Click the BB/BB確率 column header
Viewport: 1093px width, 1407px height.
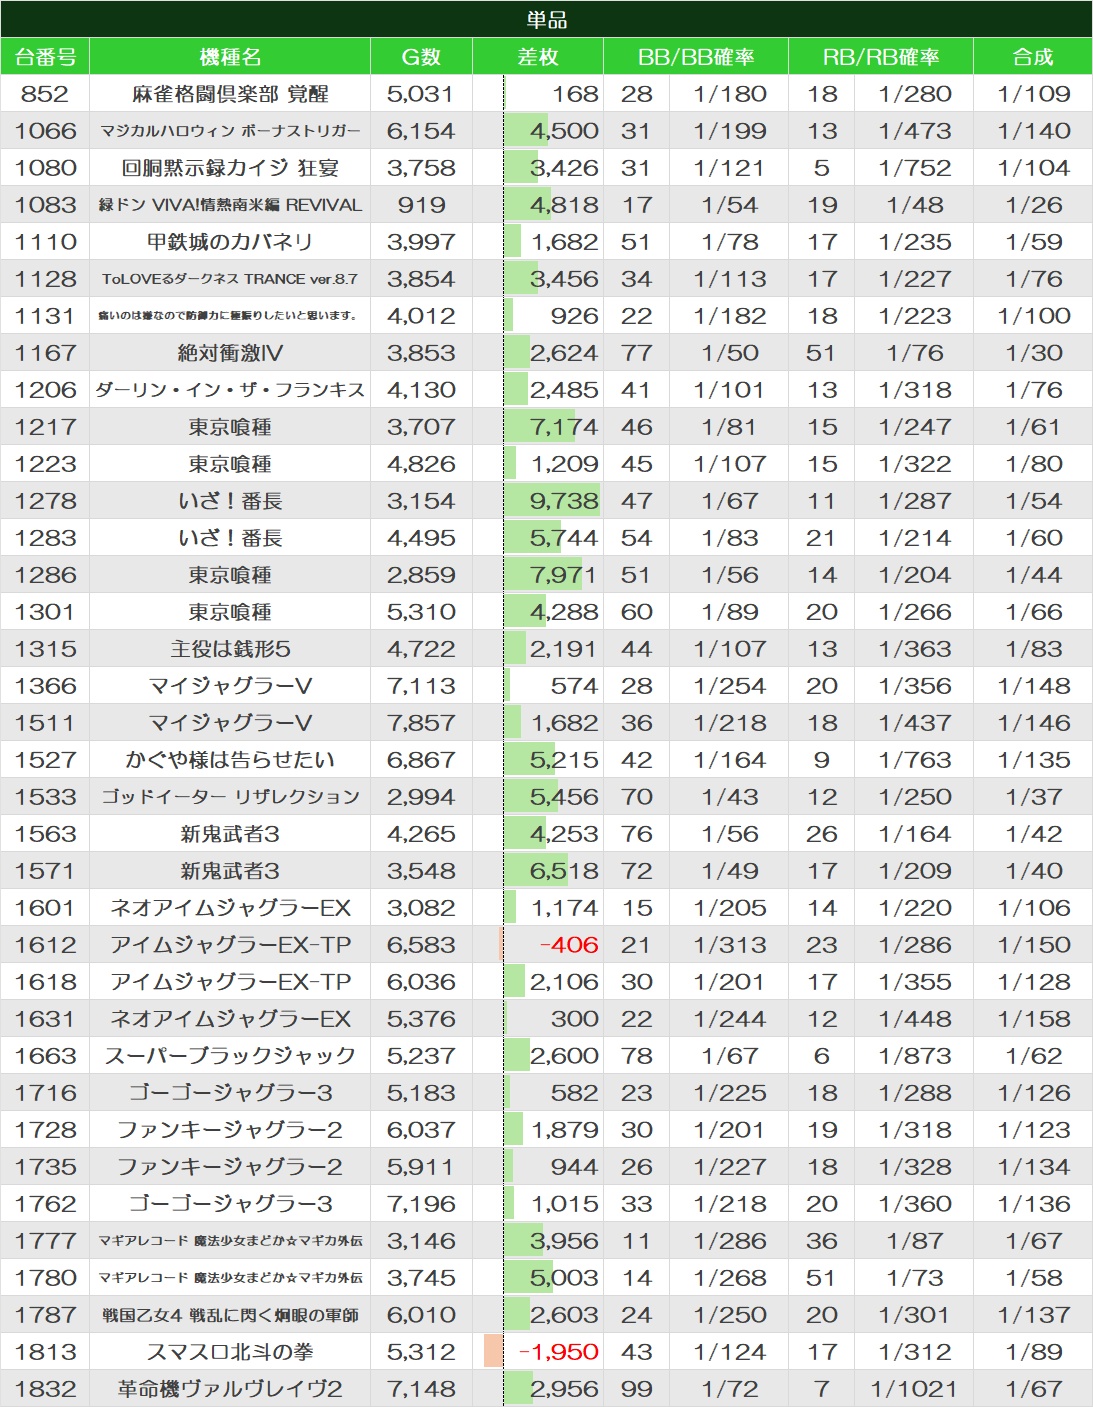point(696,57)
